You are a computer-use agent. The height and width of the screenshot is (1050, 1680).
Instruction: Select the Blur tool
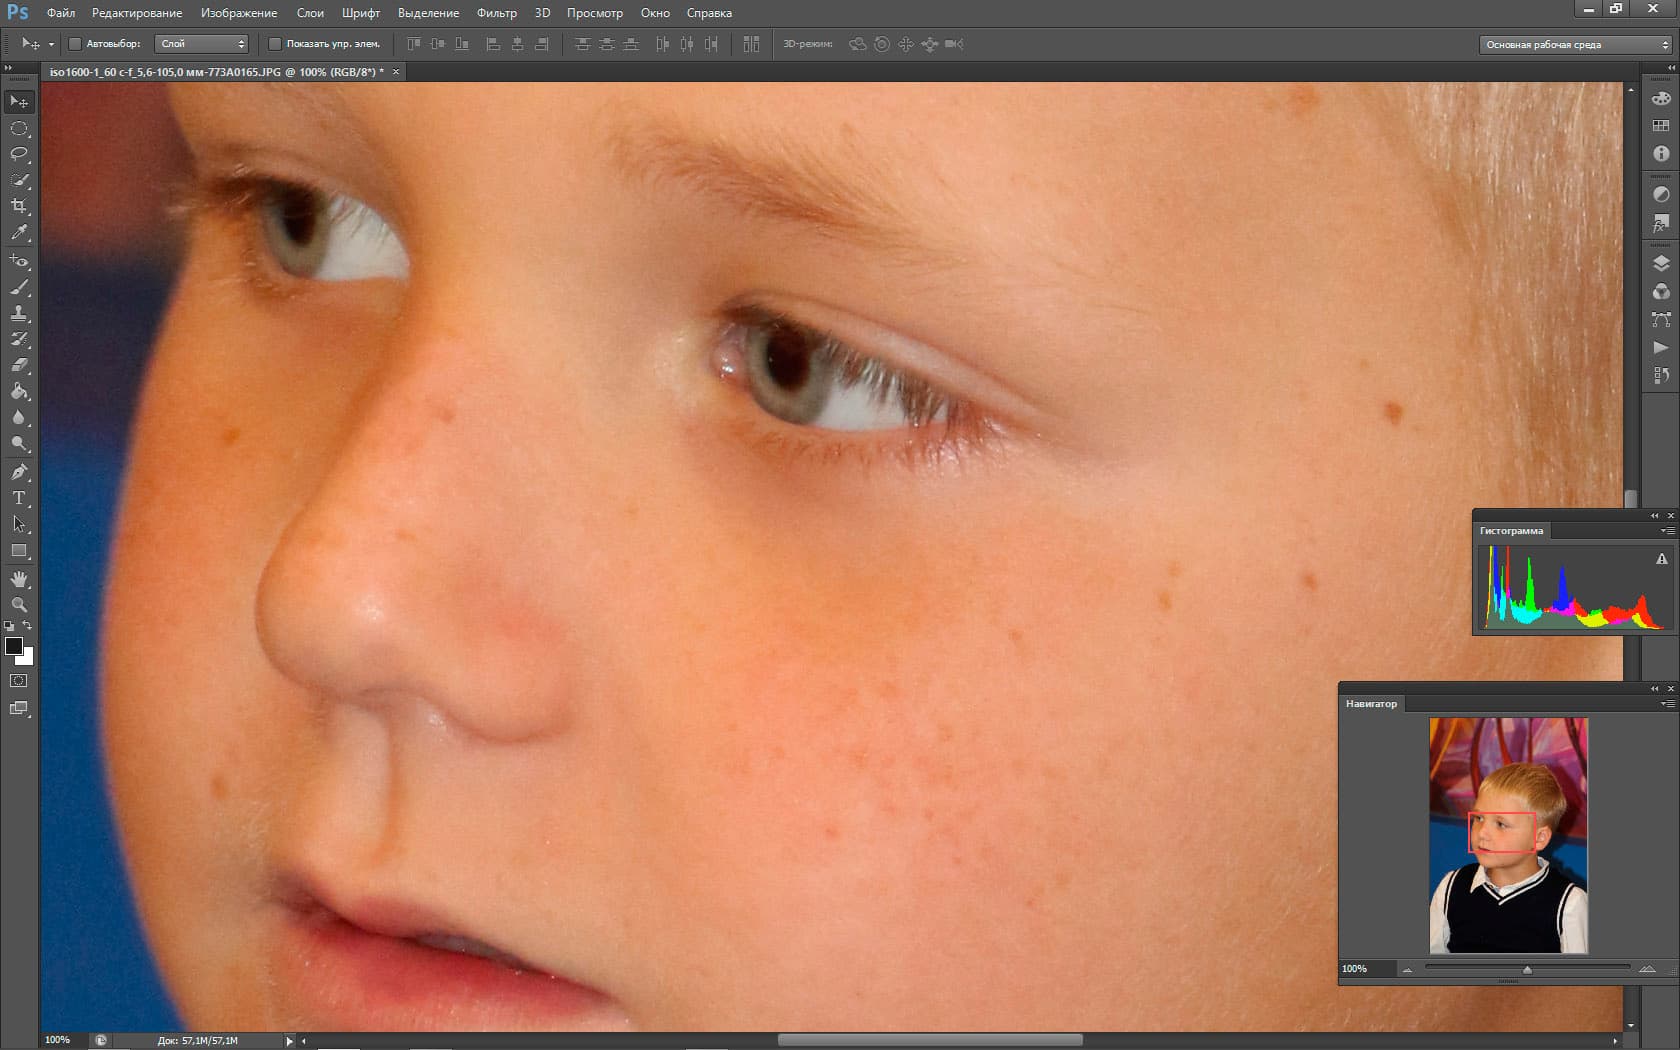pyautogui.click(x=19, y=417)
